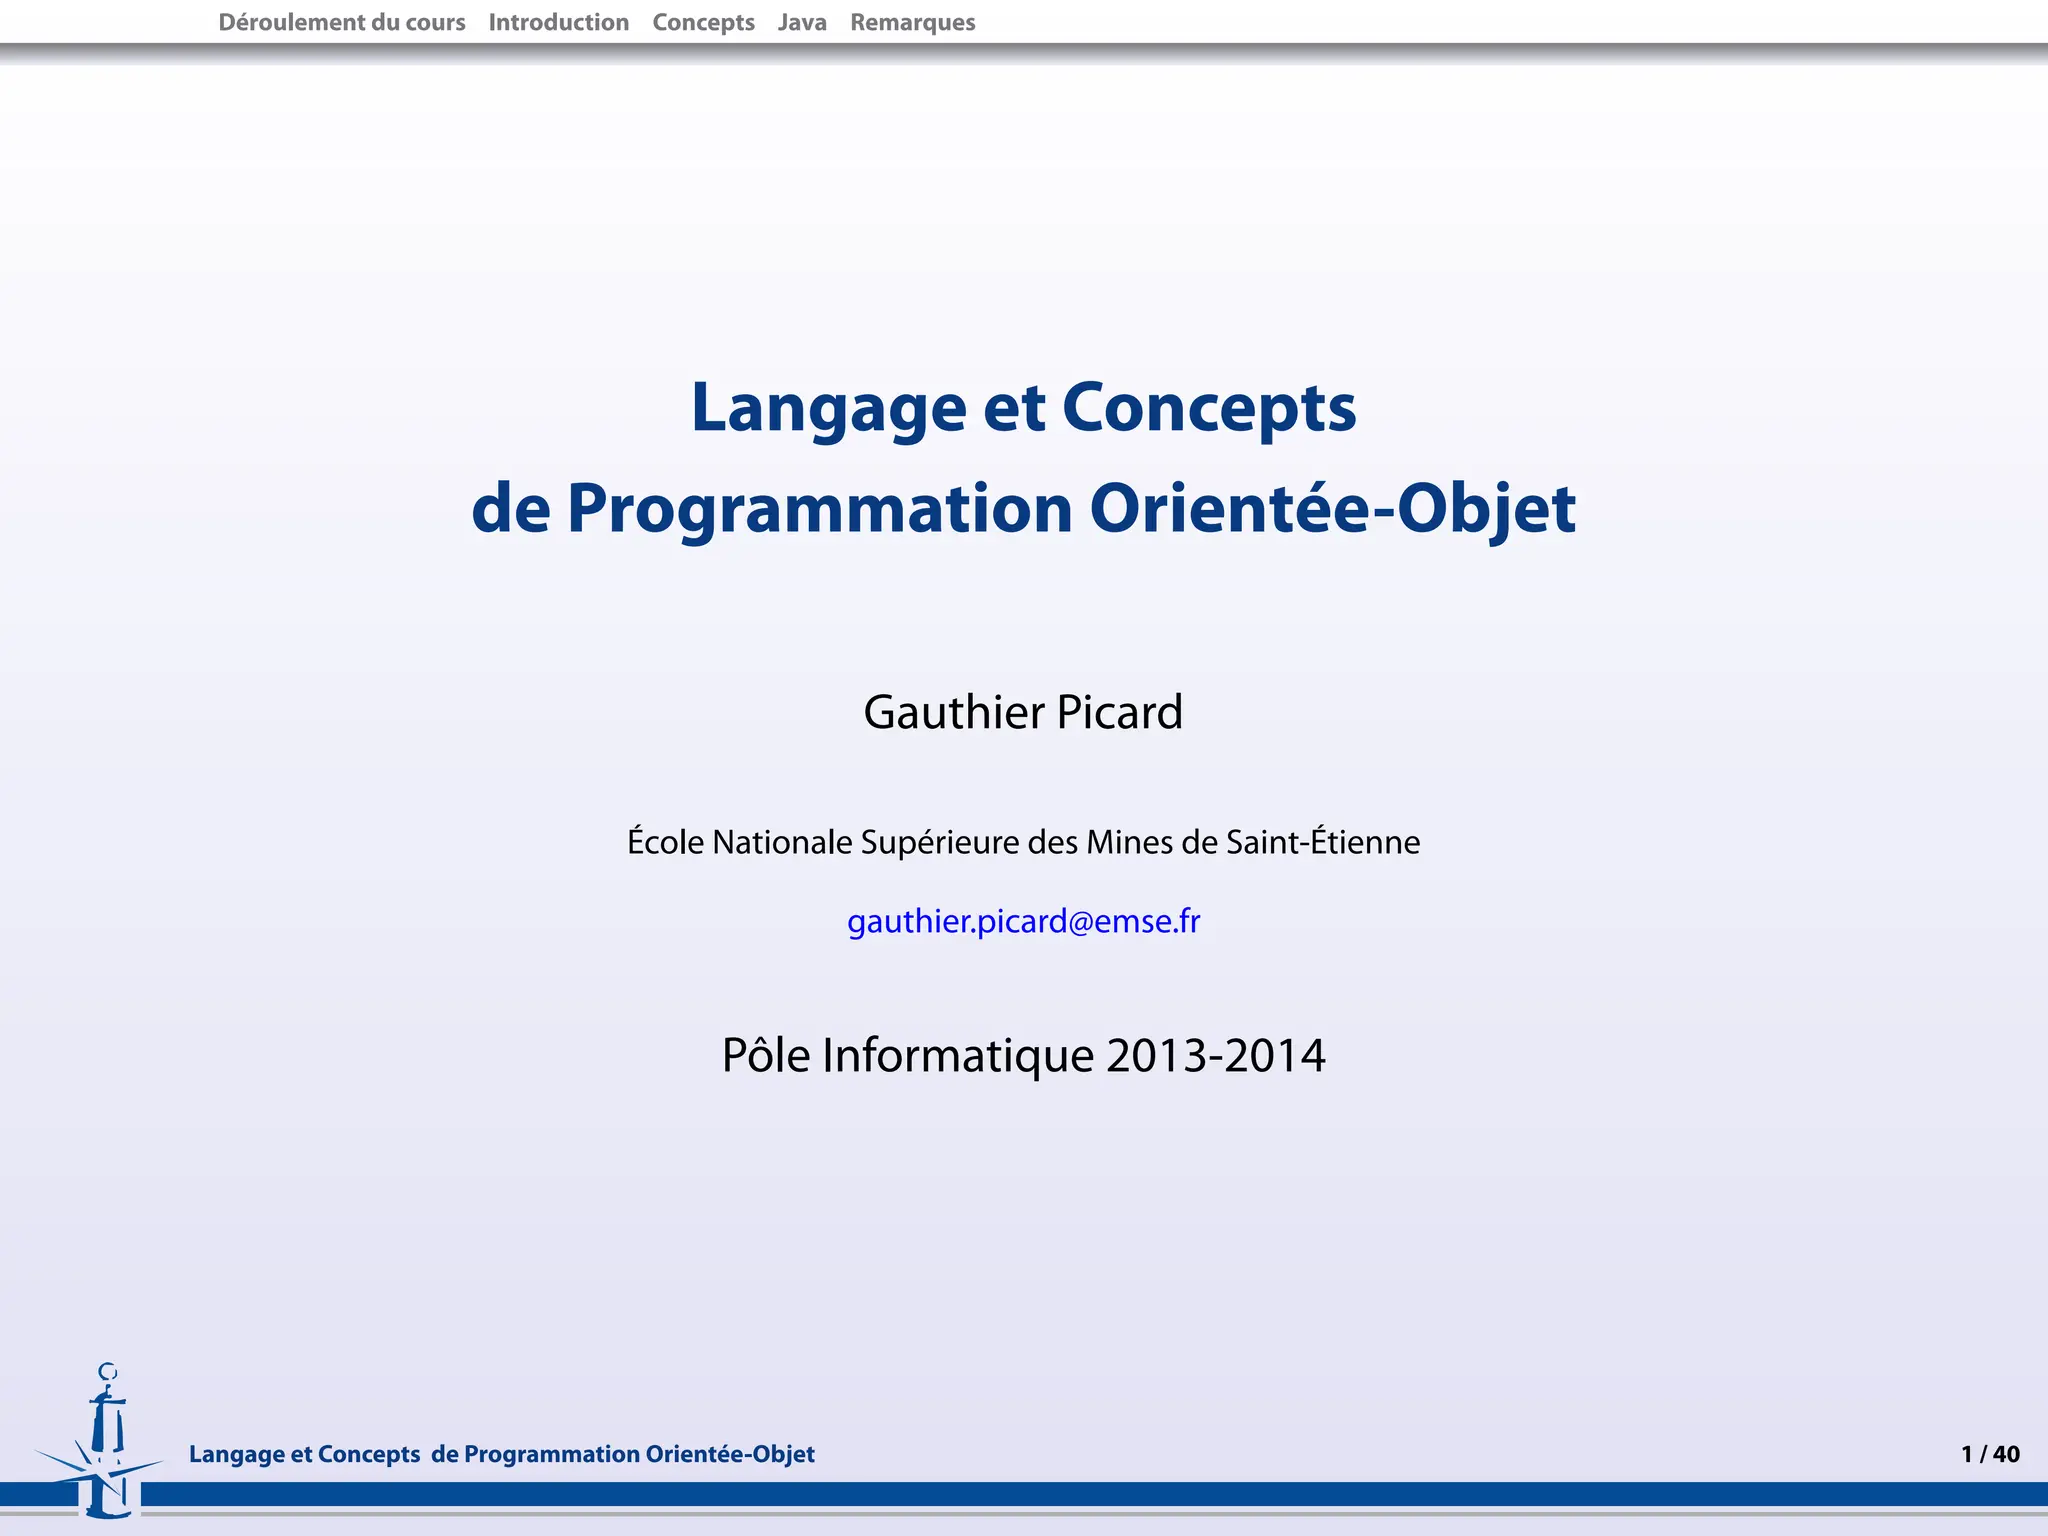This screenshot has width=2048, height=1536.
Task: Click the Pôle Informatique text
Action: [907, 1056]
